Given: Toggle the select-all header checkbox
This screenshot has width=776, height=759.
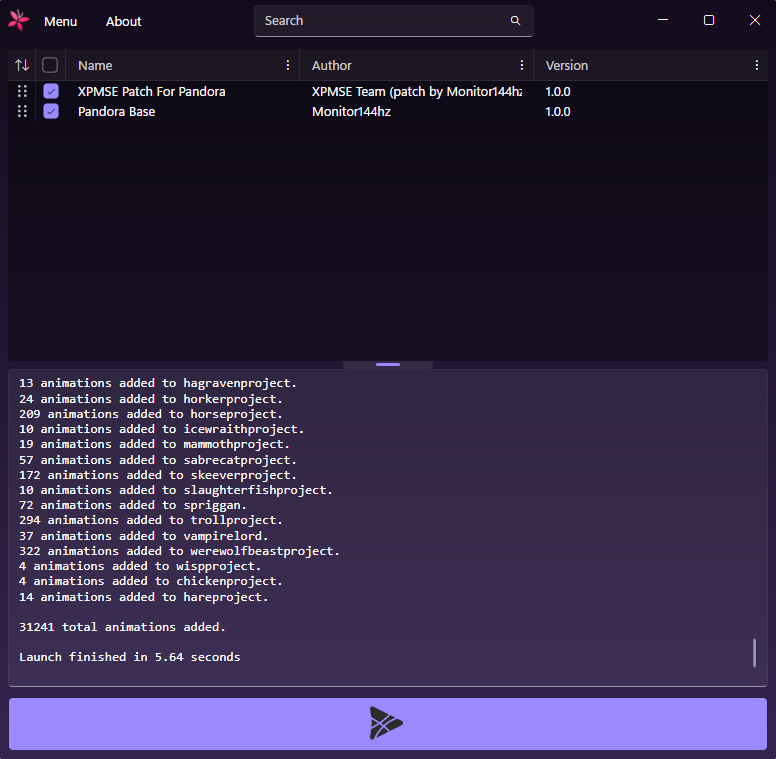Looking at the screenshot, I should pos(50,65).
